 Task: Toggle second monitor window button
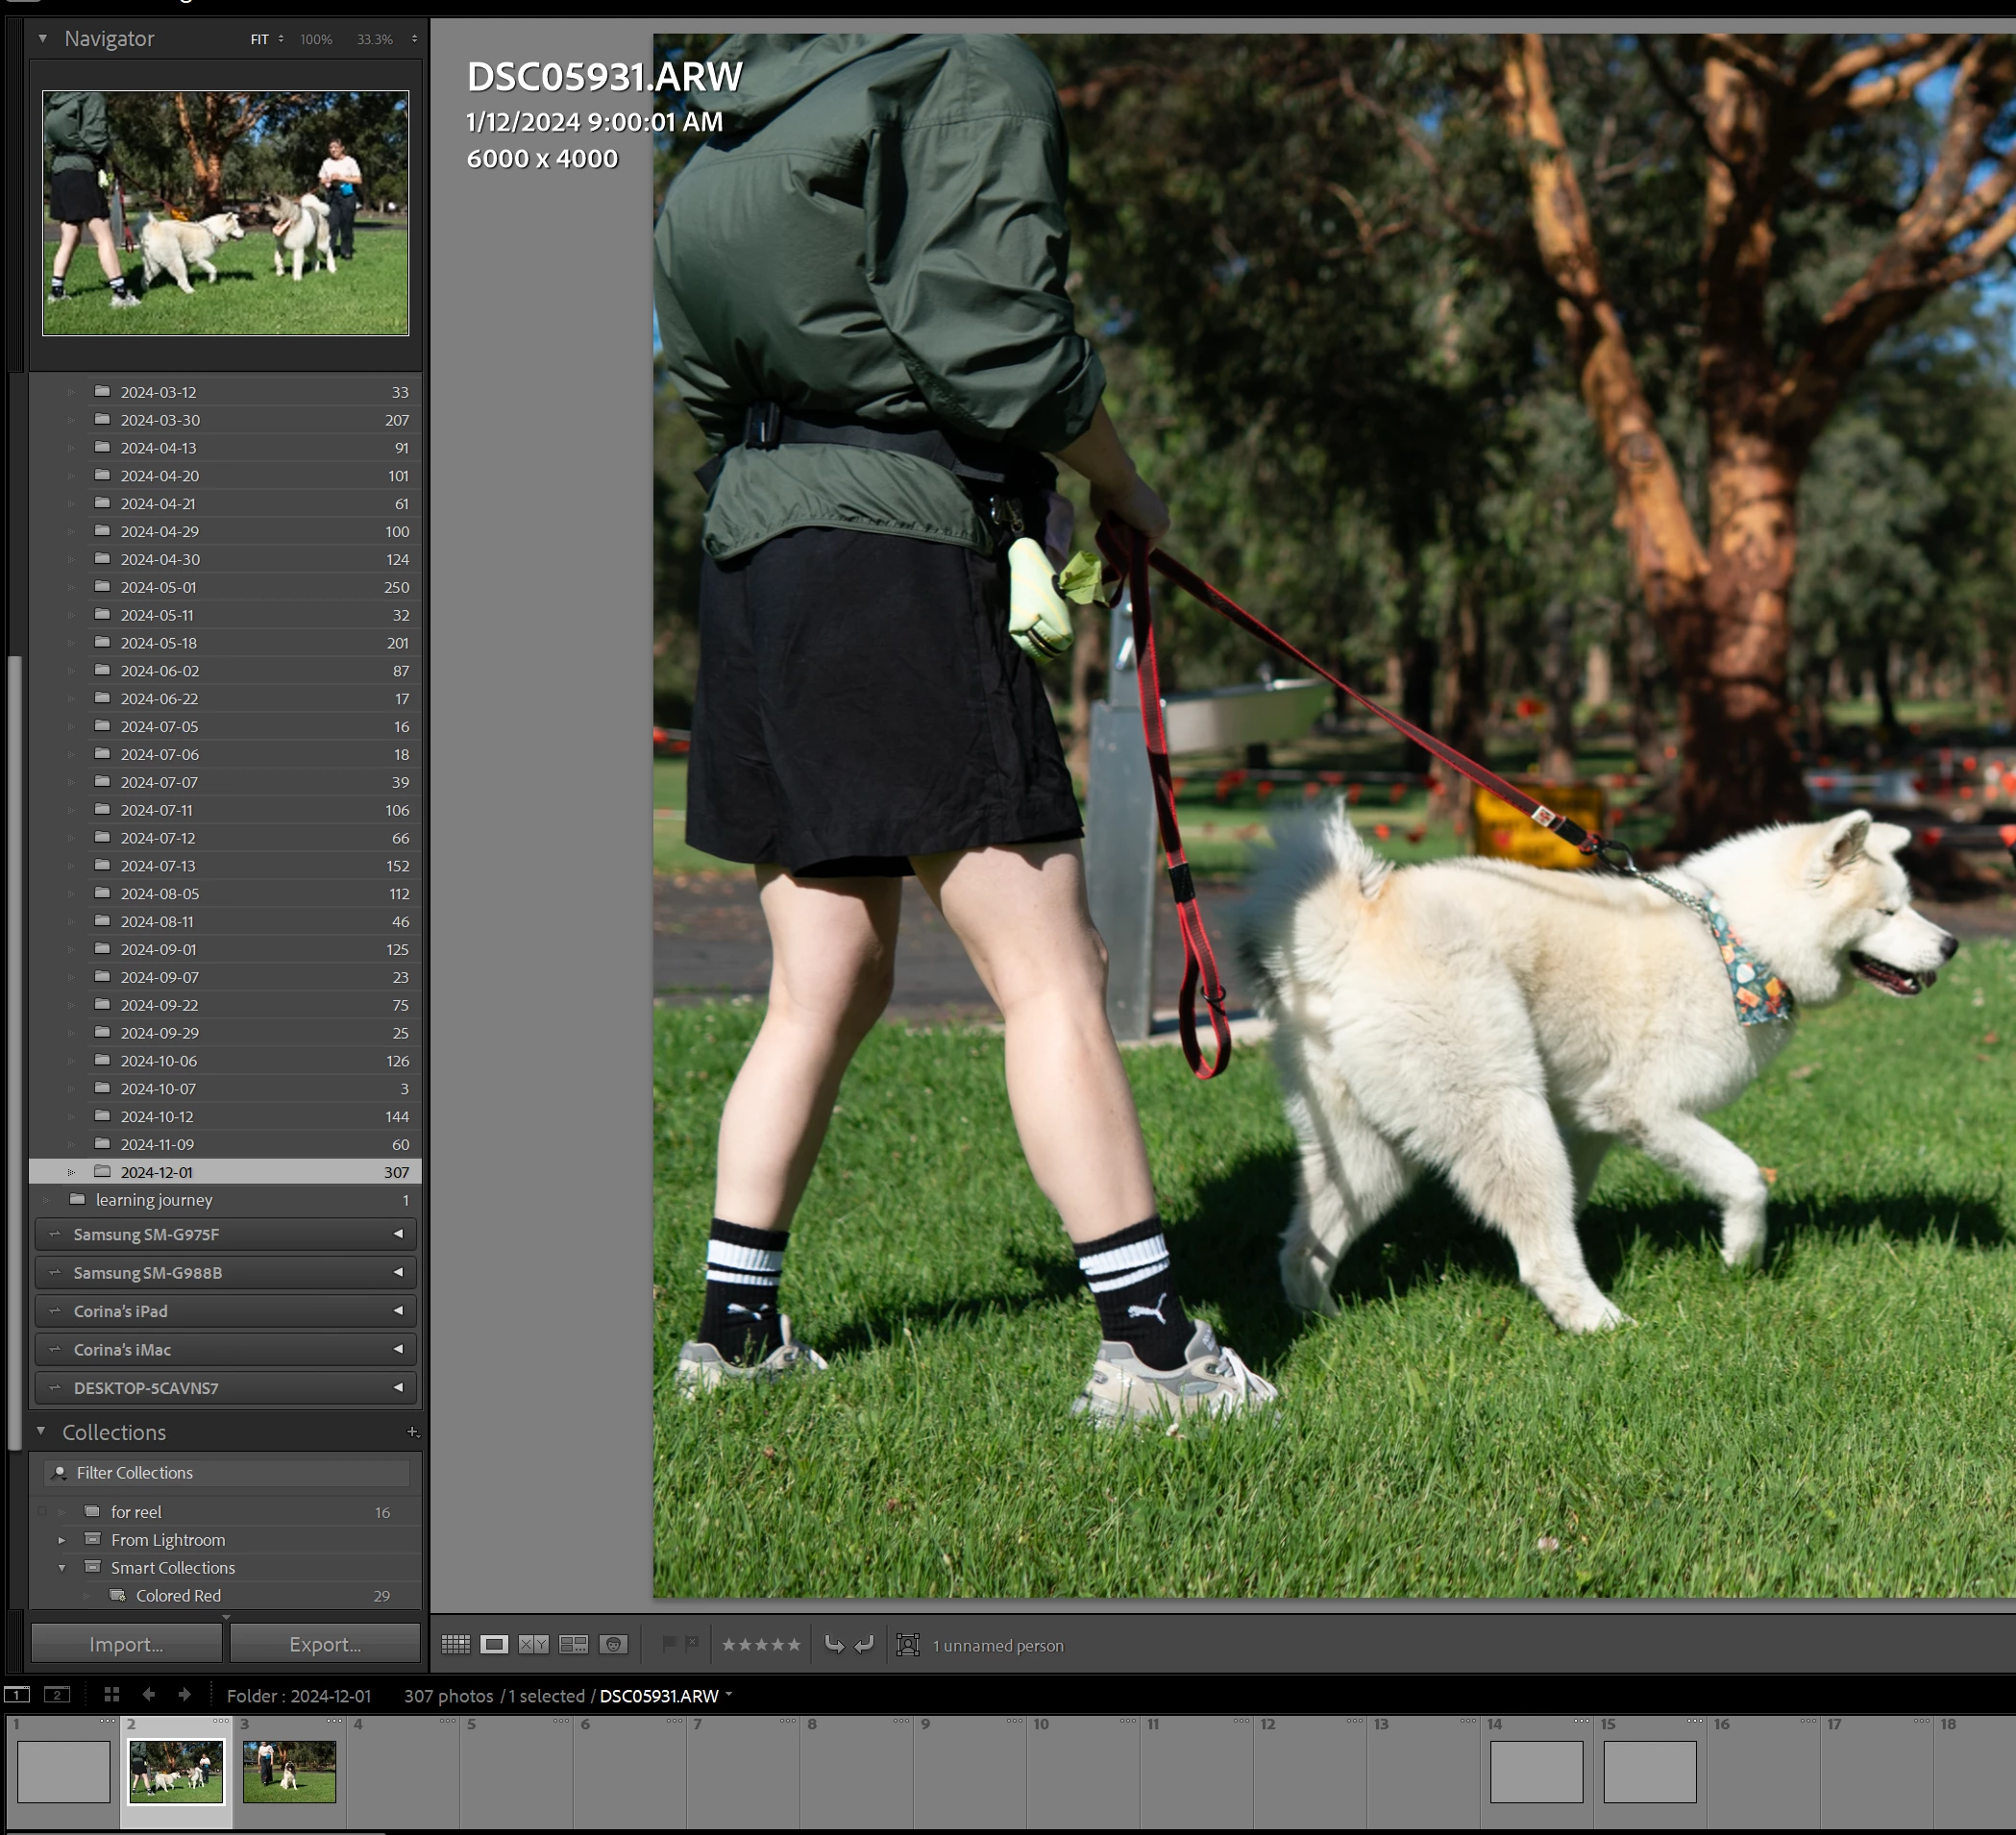(x=57, y=1695)
